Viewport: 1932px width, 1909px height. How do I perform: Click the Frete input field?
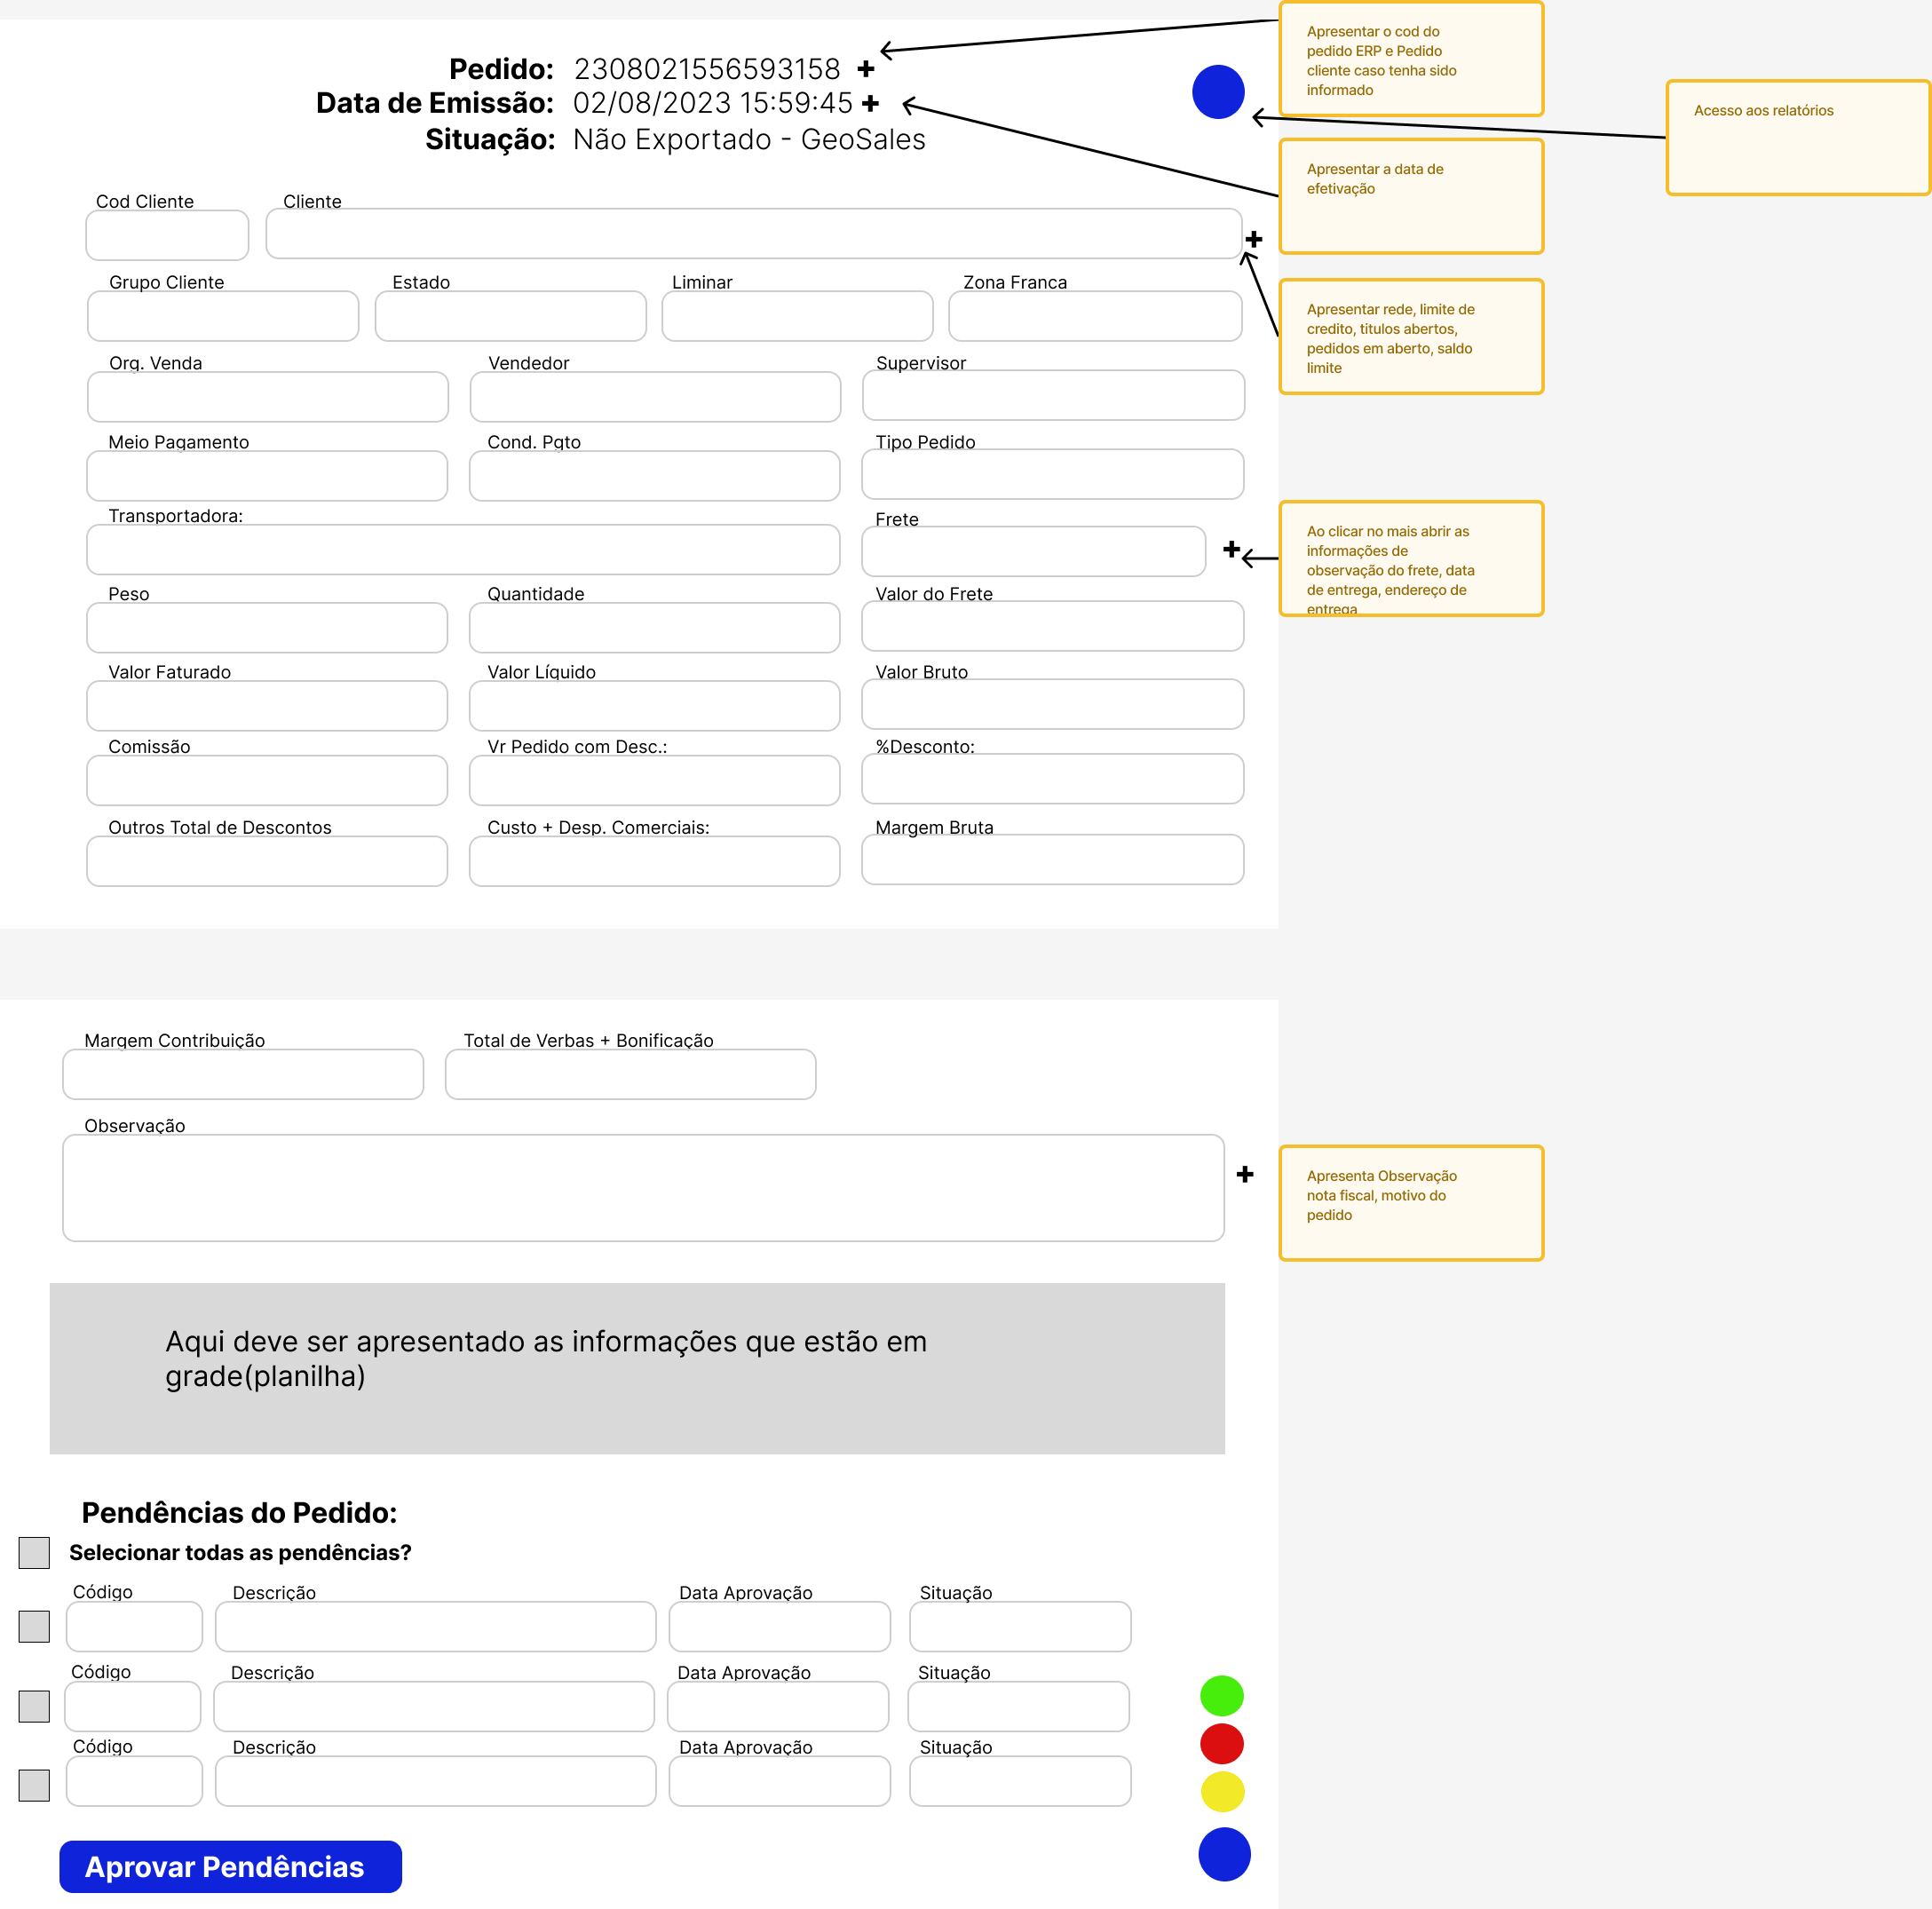(1033, 551)
